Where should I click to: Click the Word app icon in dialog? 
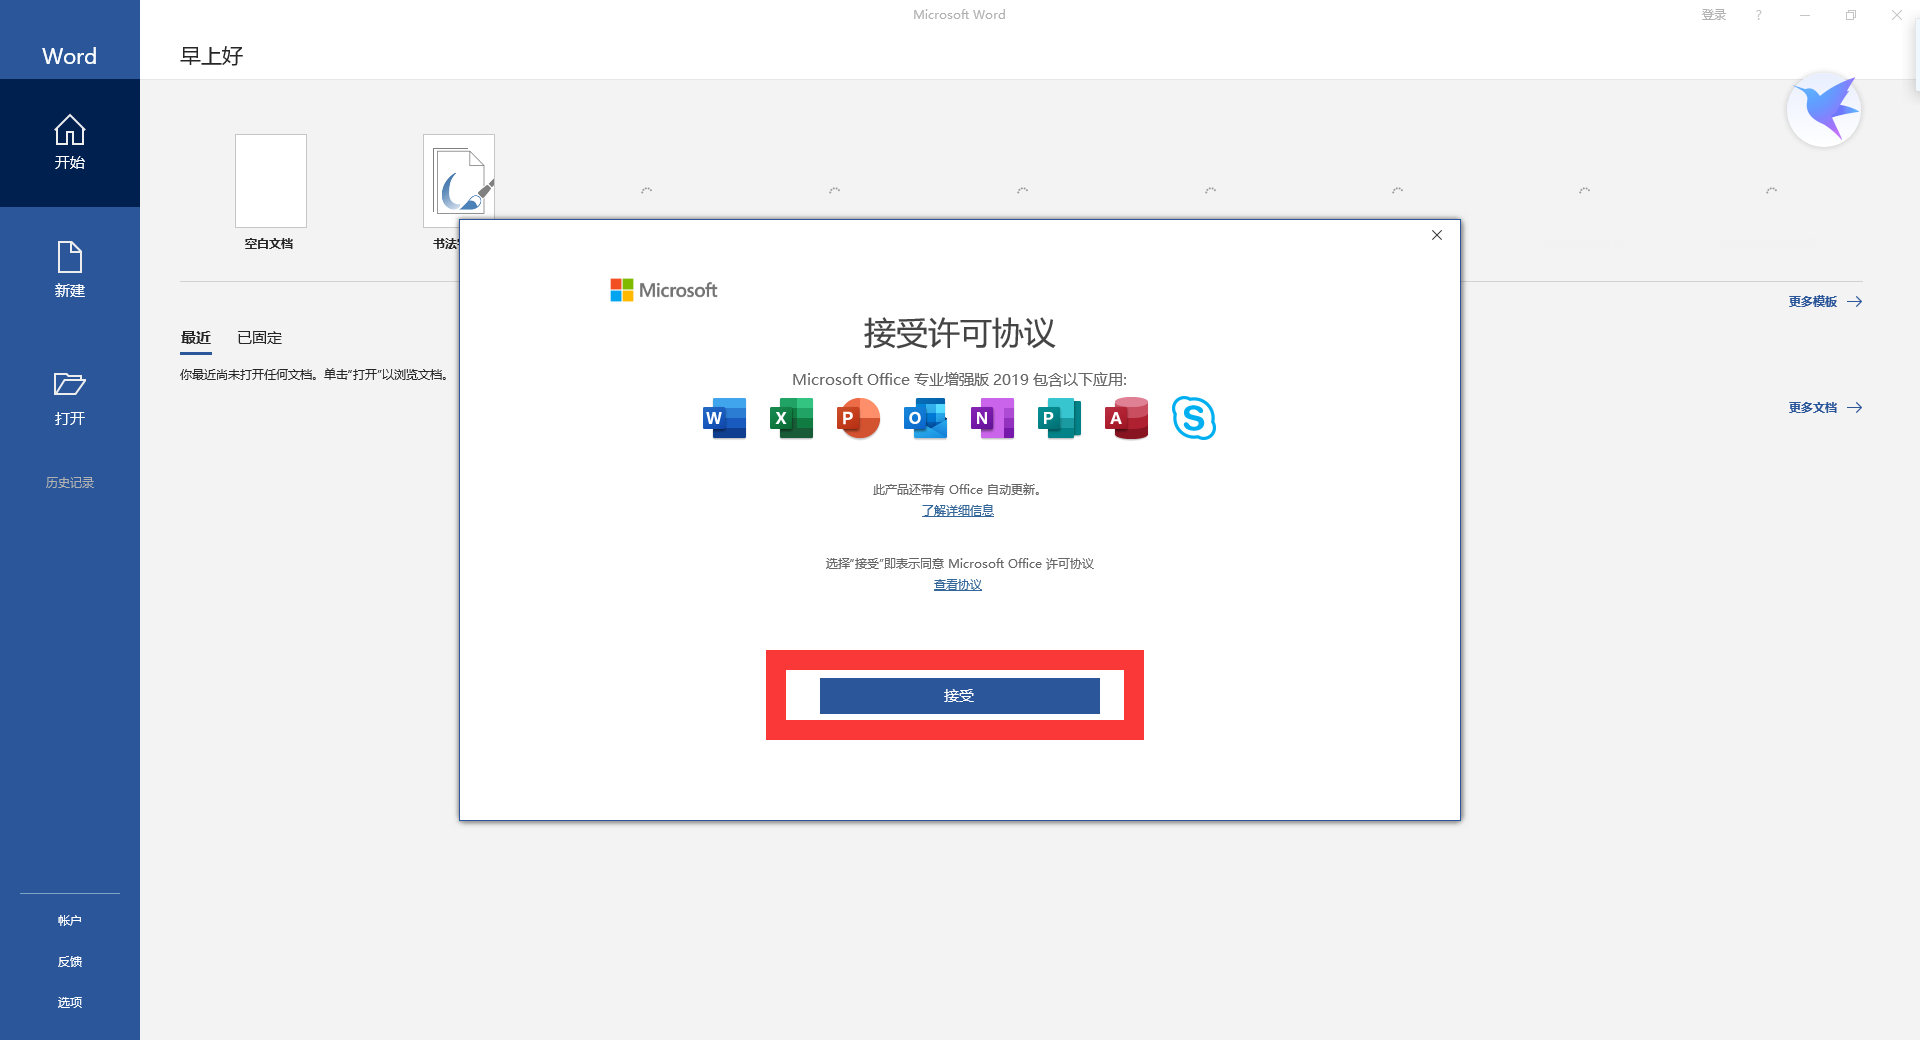coord(725,418)
